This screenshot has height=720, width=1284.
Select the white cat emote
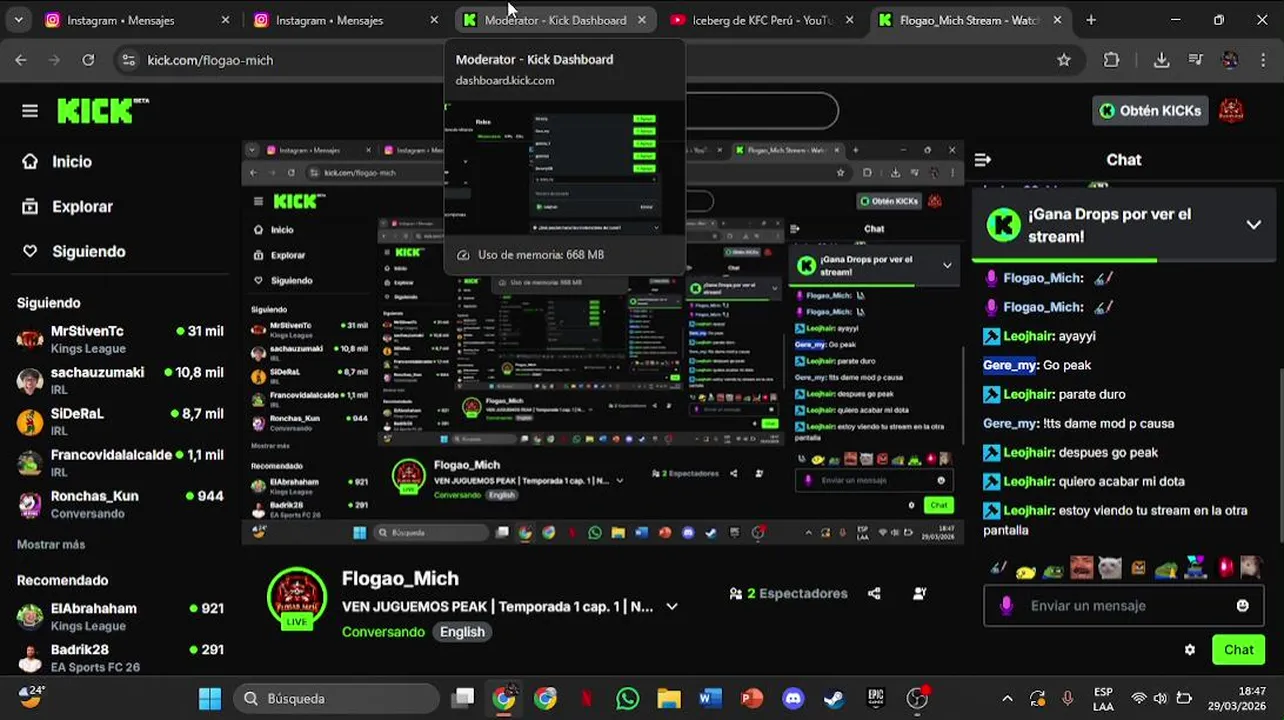pos(1109,568)
